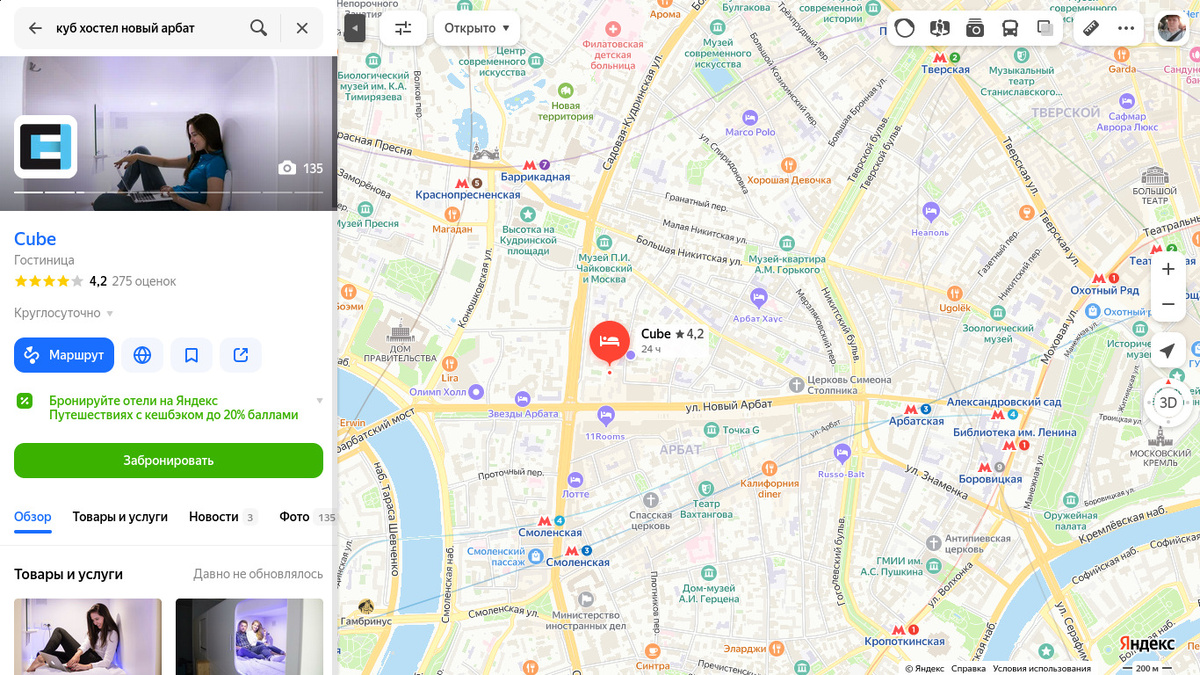Open first product thumbnail with laptop girl
This screenshot has width=1200, height=675.
coord(88,636)
